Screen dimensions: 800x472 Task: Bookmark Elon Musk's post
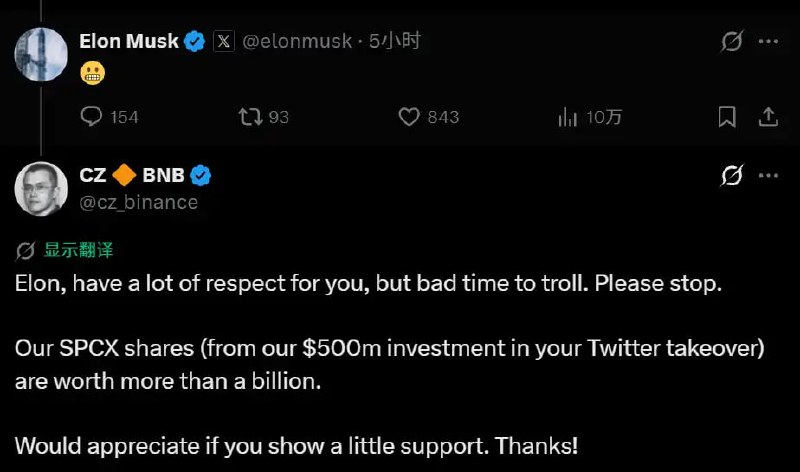[x=727, y=117]
